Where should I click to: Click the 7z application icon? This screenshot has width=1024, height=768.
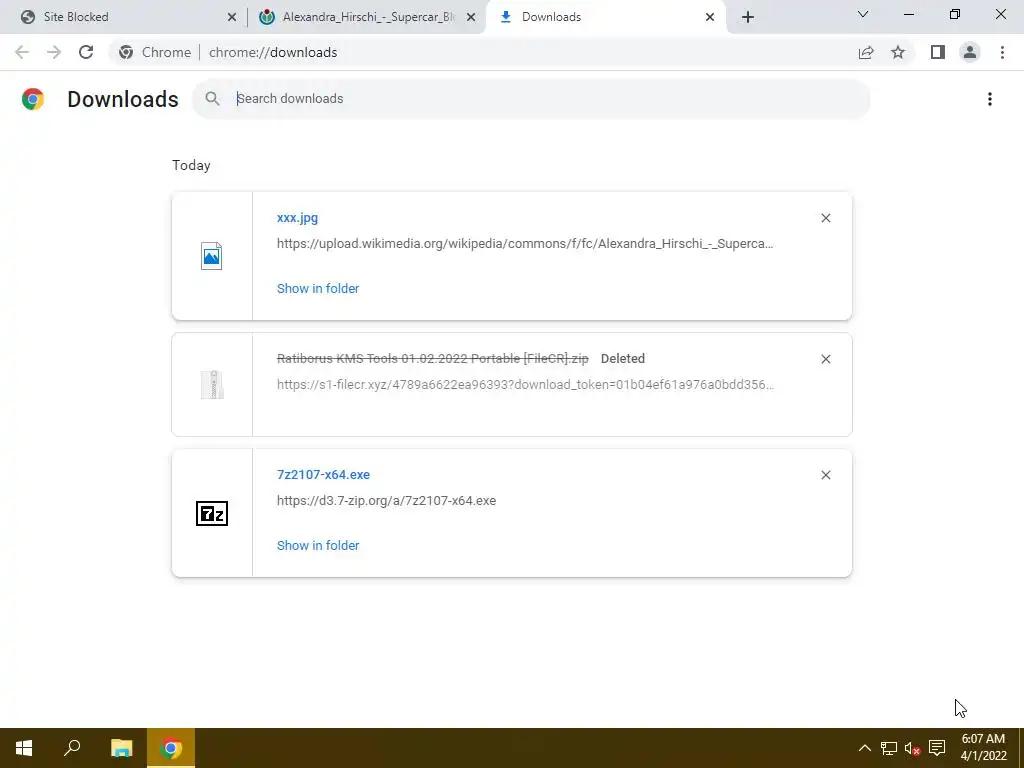click(212, 513)
